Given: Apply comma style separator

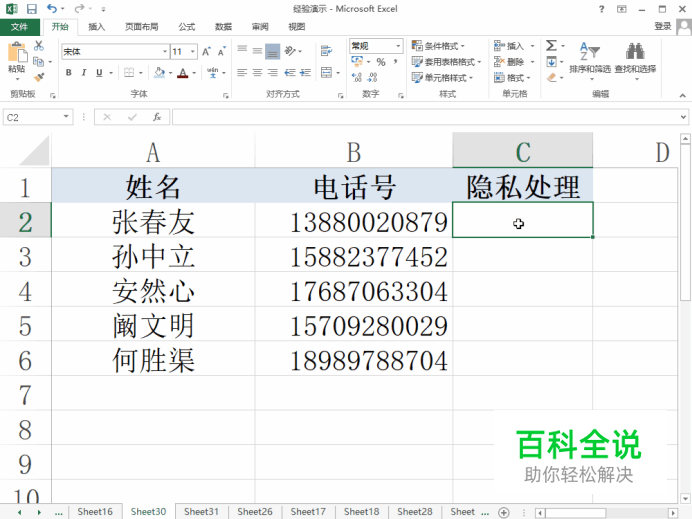Looking at the screenshot, I should [395, 62].
